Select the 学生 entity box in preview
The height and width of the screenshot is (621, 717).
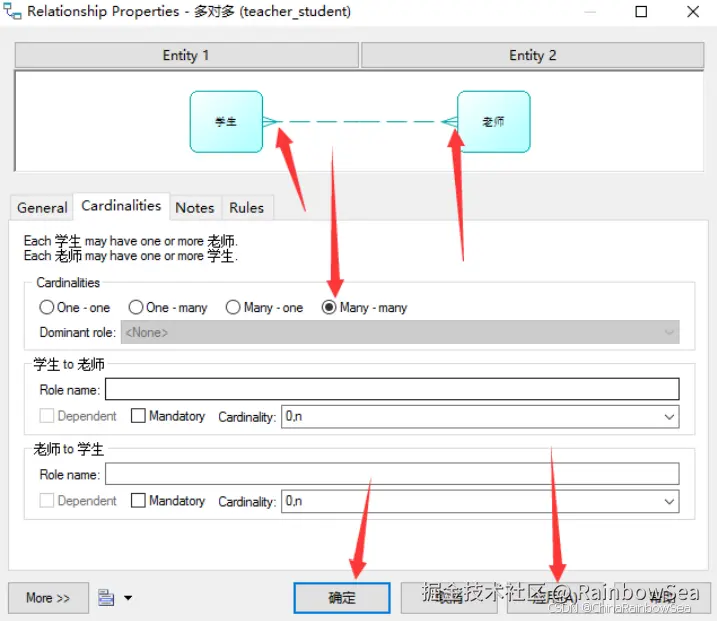tap(226, 122)
